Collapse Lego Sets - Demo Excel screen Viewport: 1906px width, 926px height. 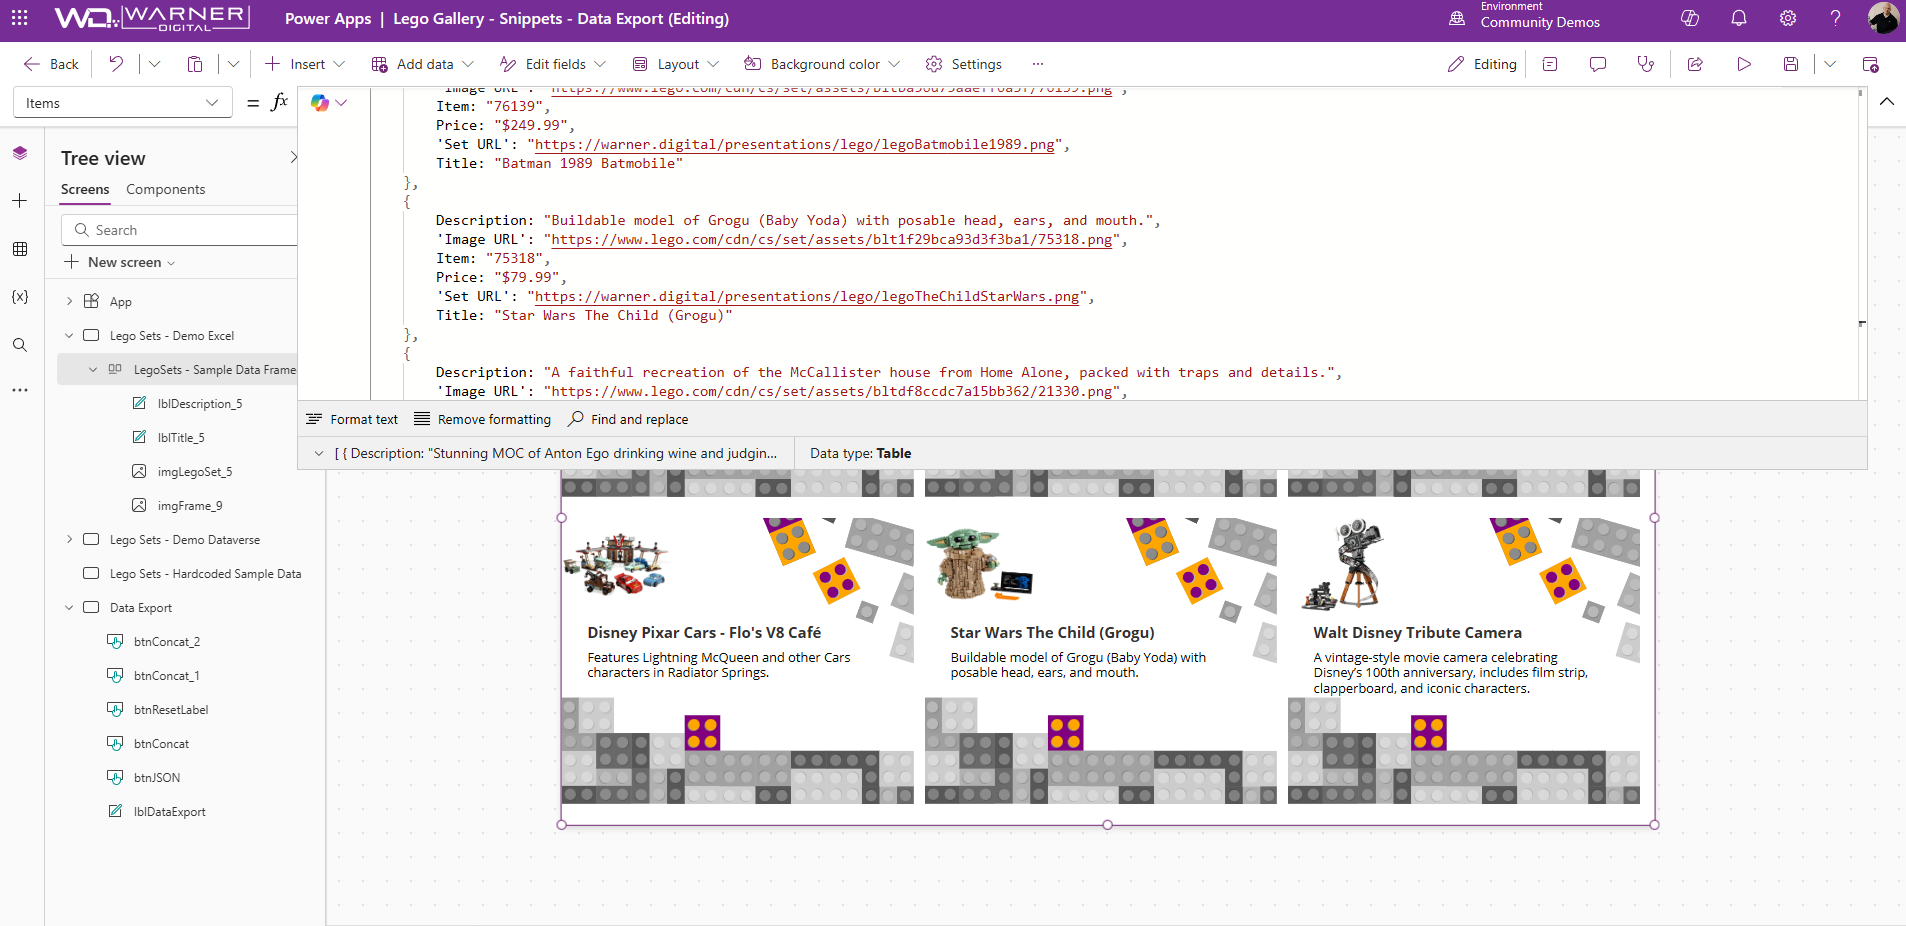click(x=69, y=335)
